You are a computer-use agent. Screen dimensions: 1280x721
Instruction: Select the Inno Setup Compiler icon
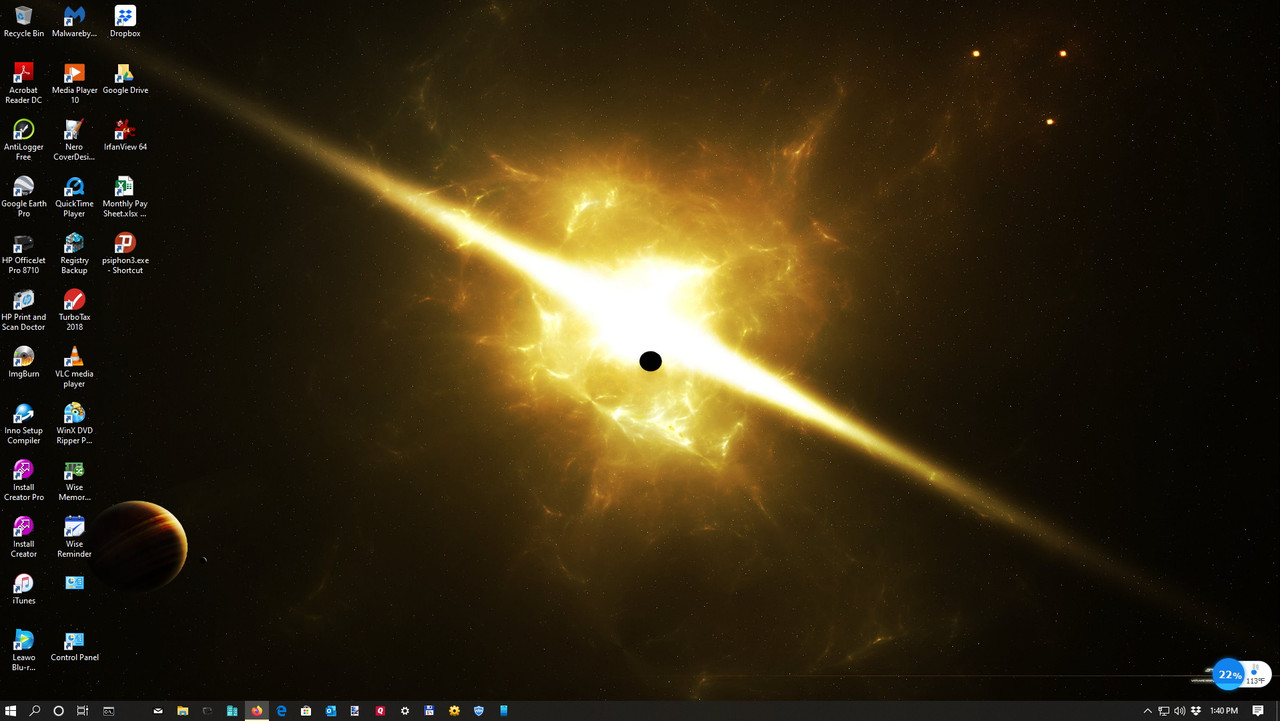24,424
